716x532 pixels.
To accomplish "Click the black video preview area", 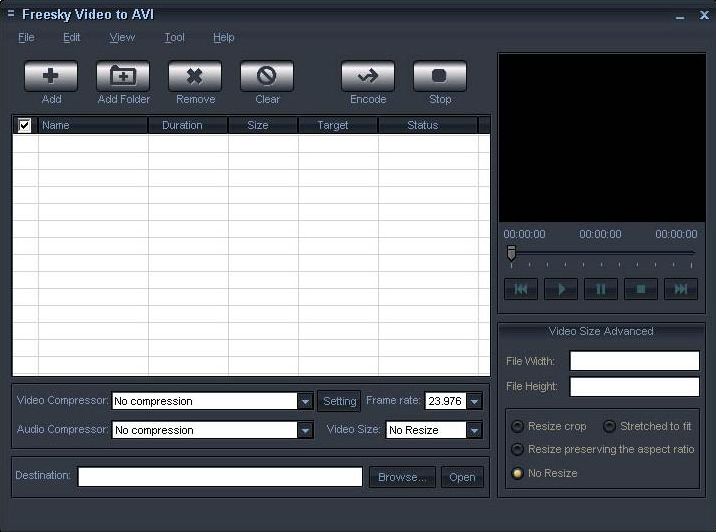I will (x=602, y=138).
